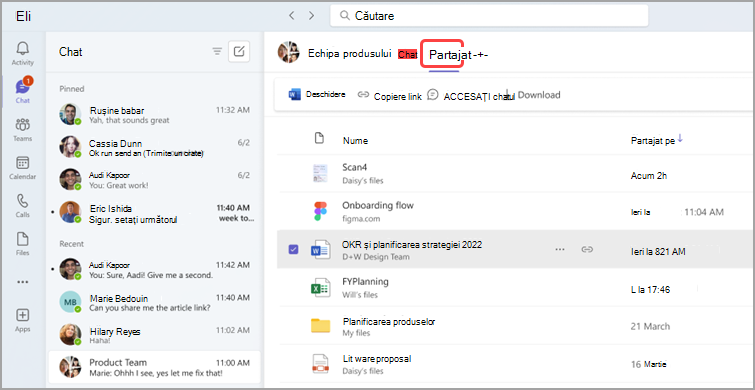Open the Calls phone icon
Image resolution: width=755 pixels, height=390 pixels.
coord(23,201)
